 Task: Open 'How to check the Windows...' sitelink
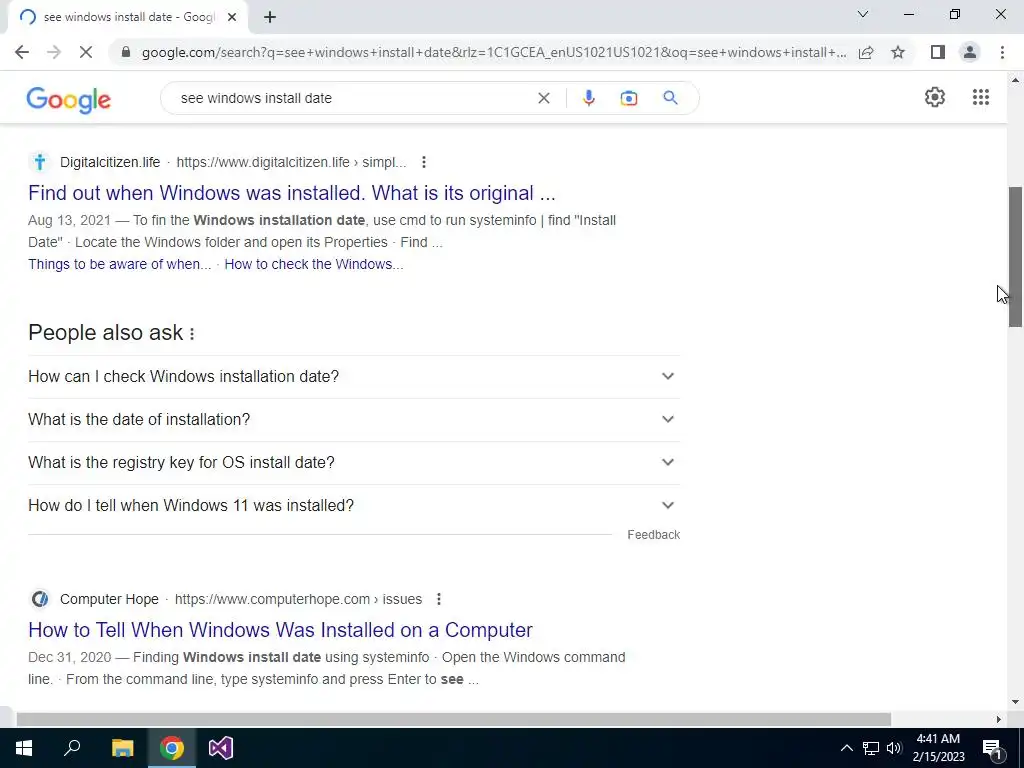pyautogui.click(x=314, y=264)
